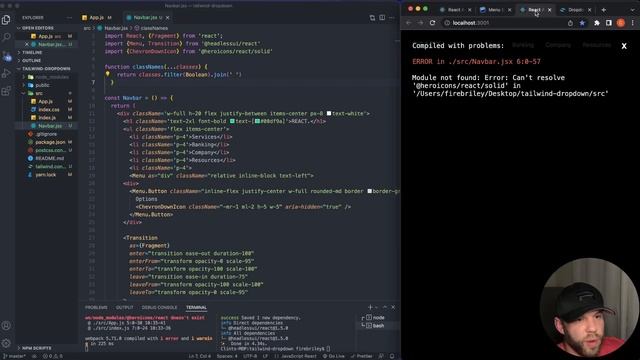Open .gitignore in the file tree
This screenshot has width=640, height=360.
click(x=46, y=134)
